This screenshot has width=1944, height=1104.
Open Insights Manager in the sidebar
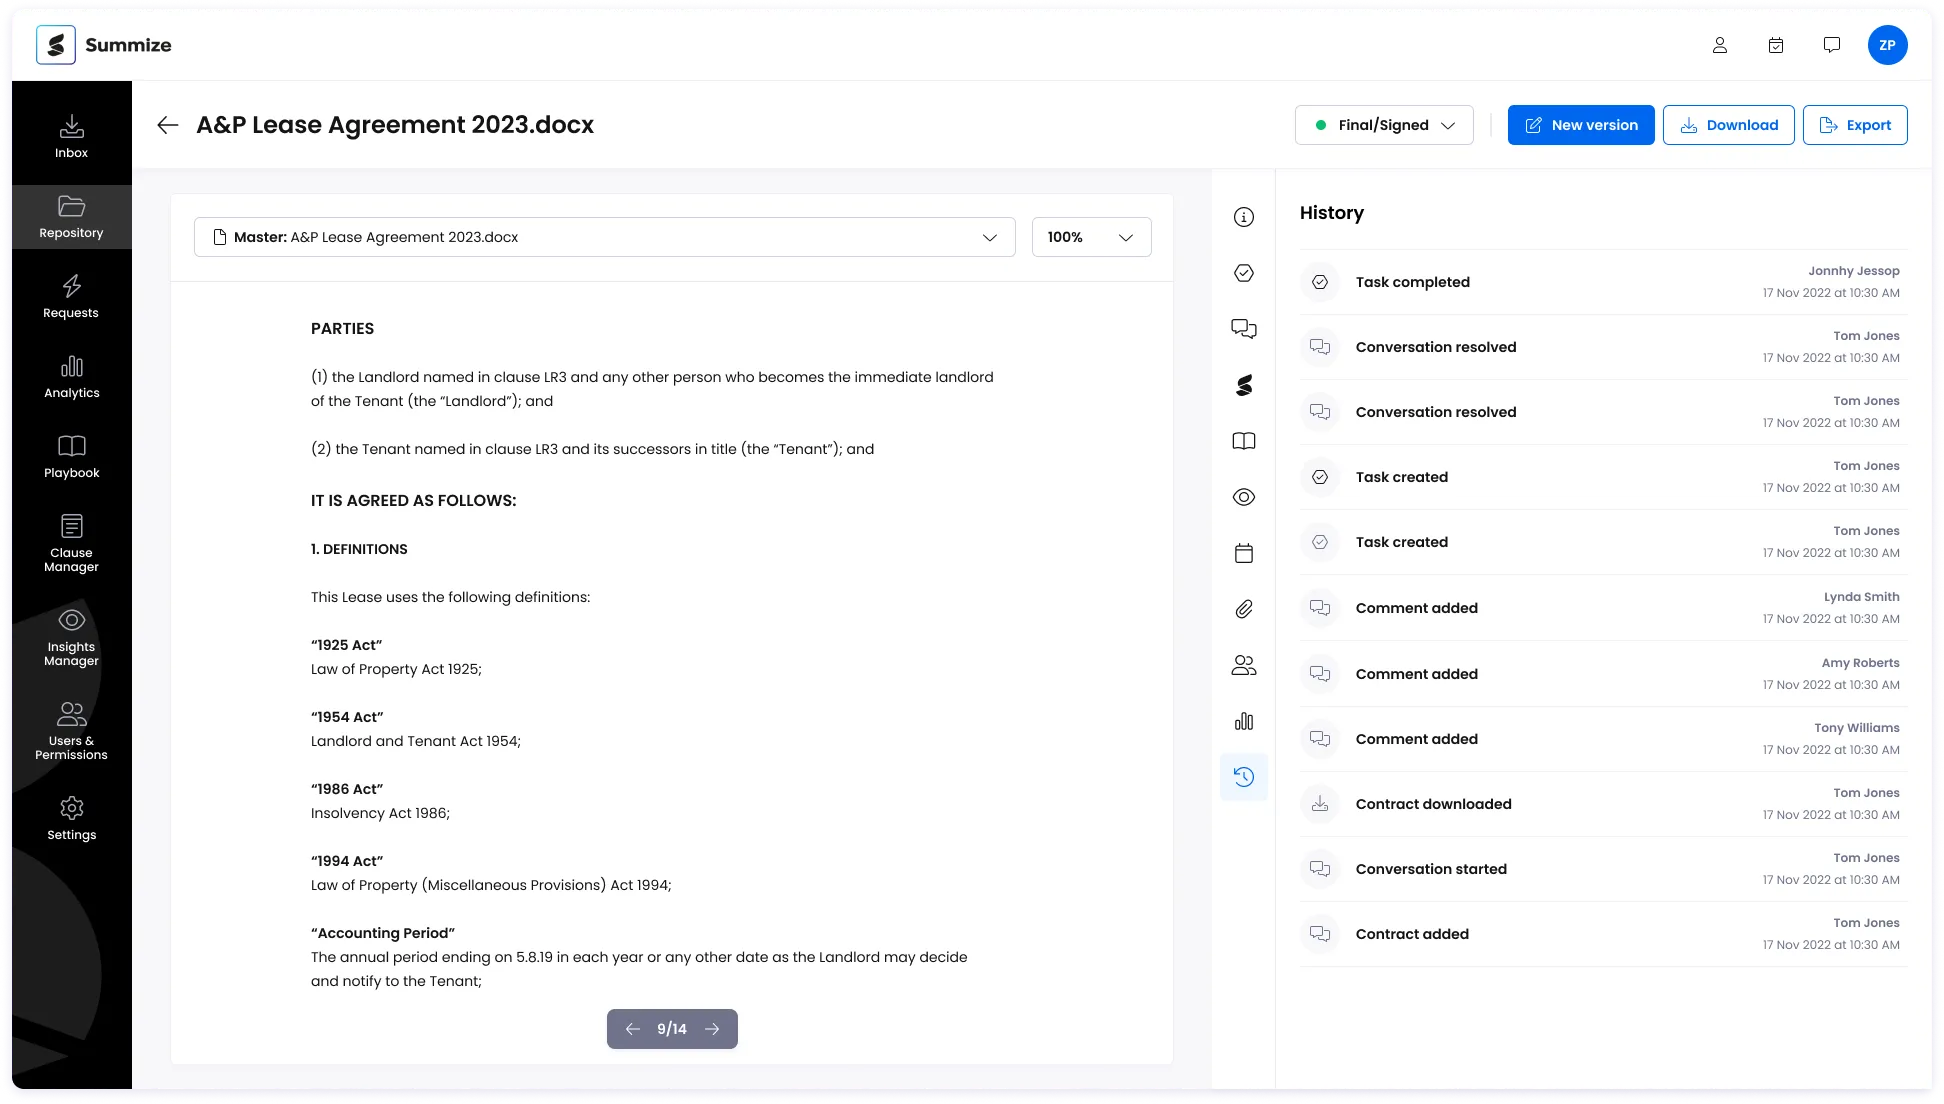click(x=71, y=637)
